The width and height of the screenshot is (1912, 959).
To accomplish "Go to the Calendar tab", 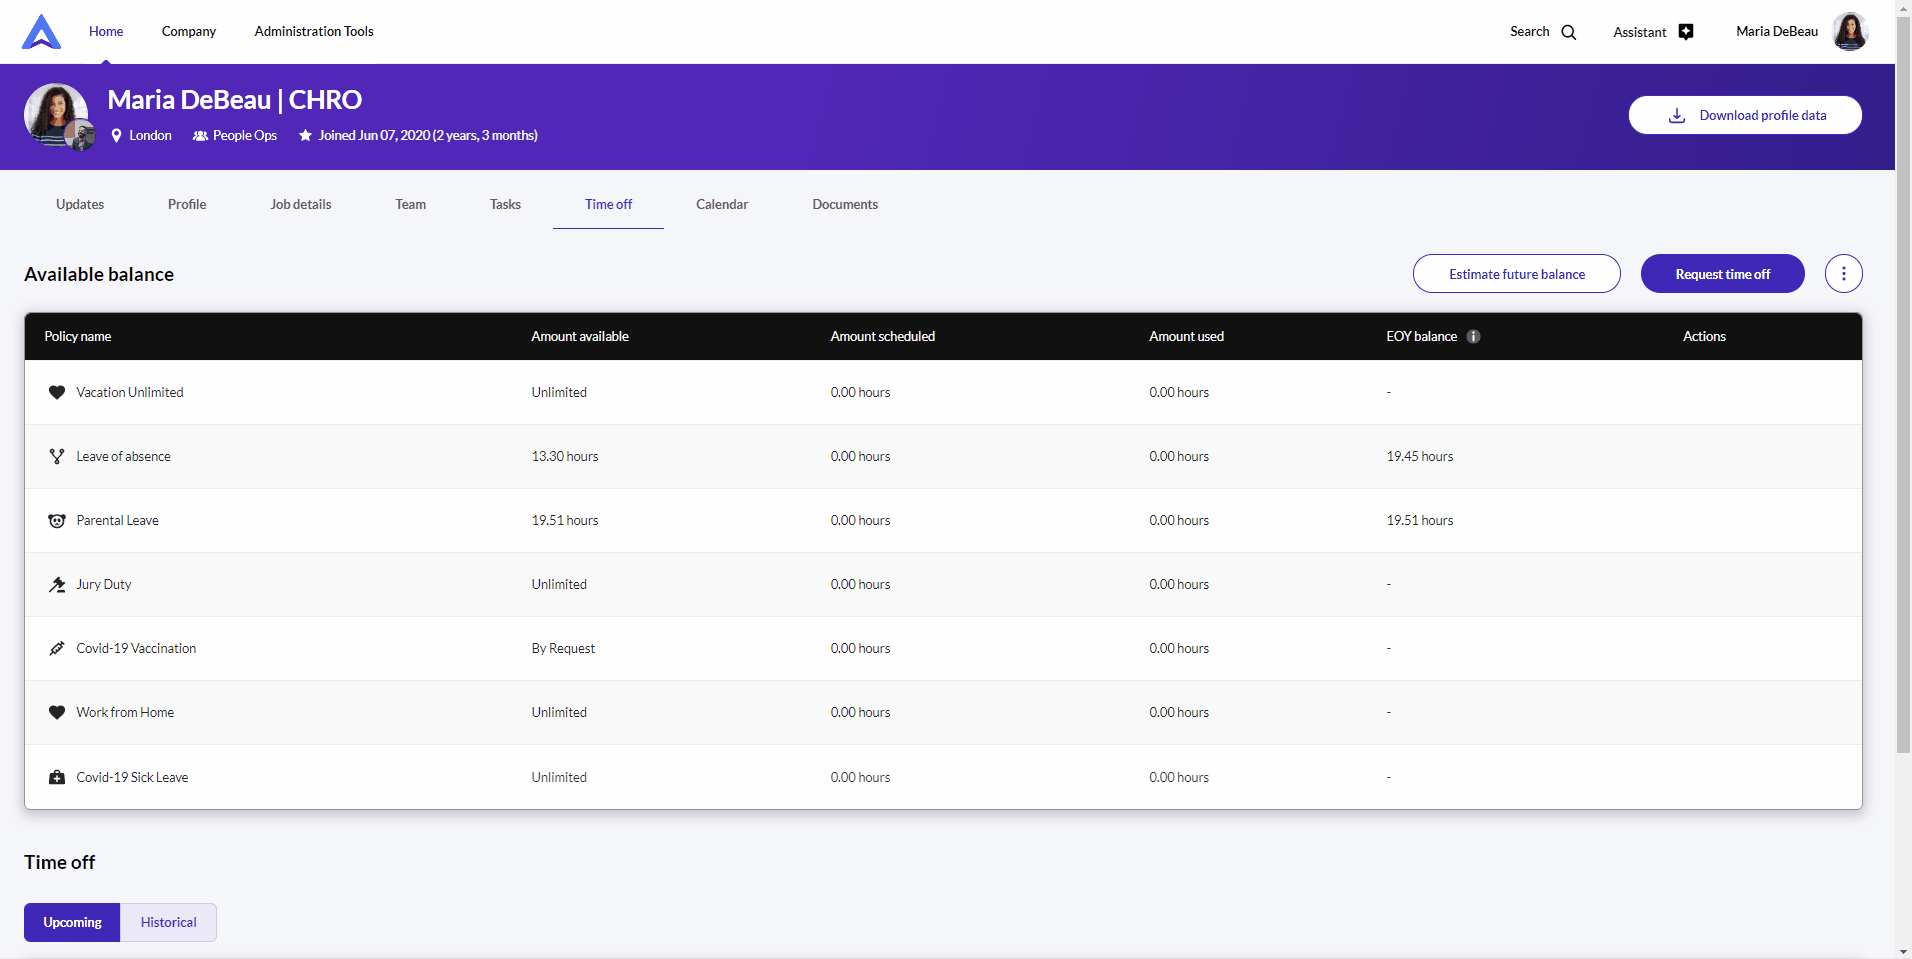I will tap(722, 205).
